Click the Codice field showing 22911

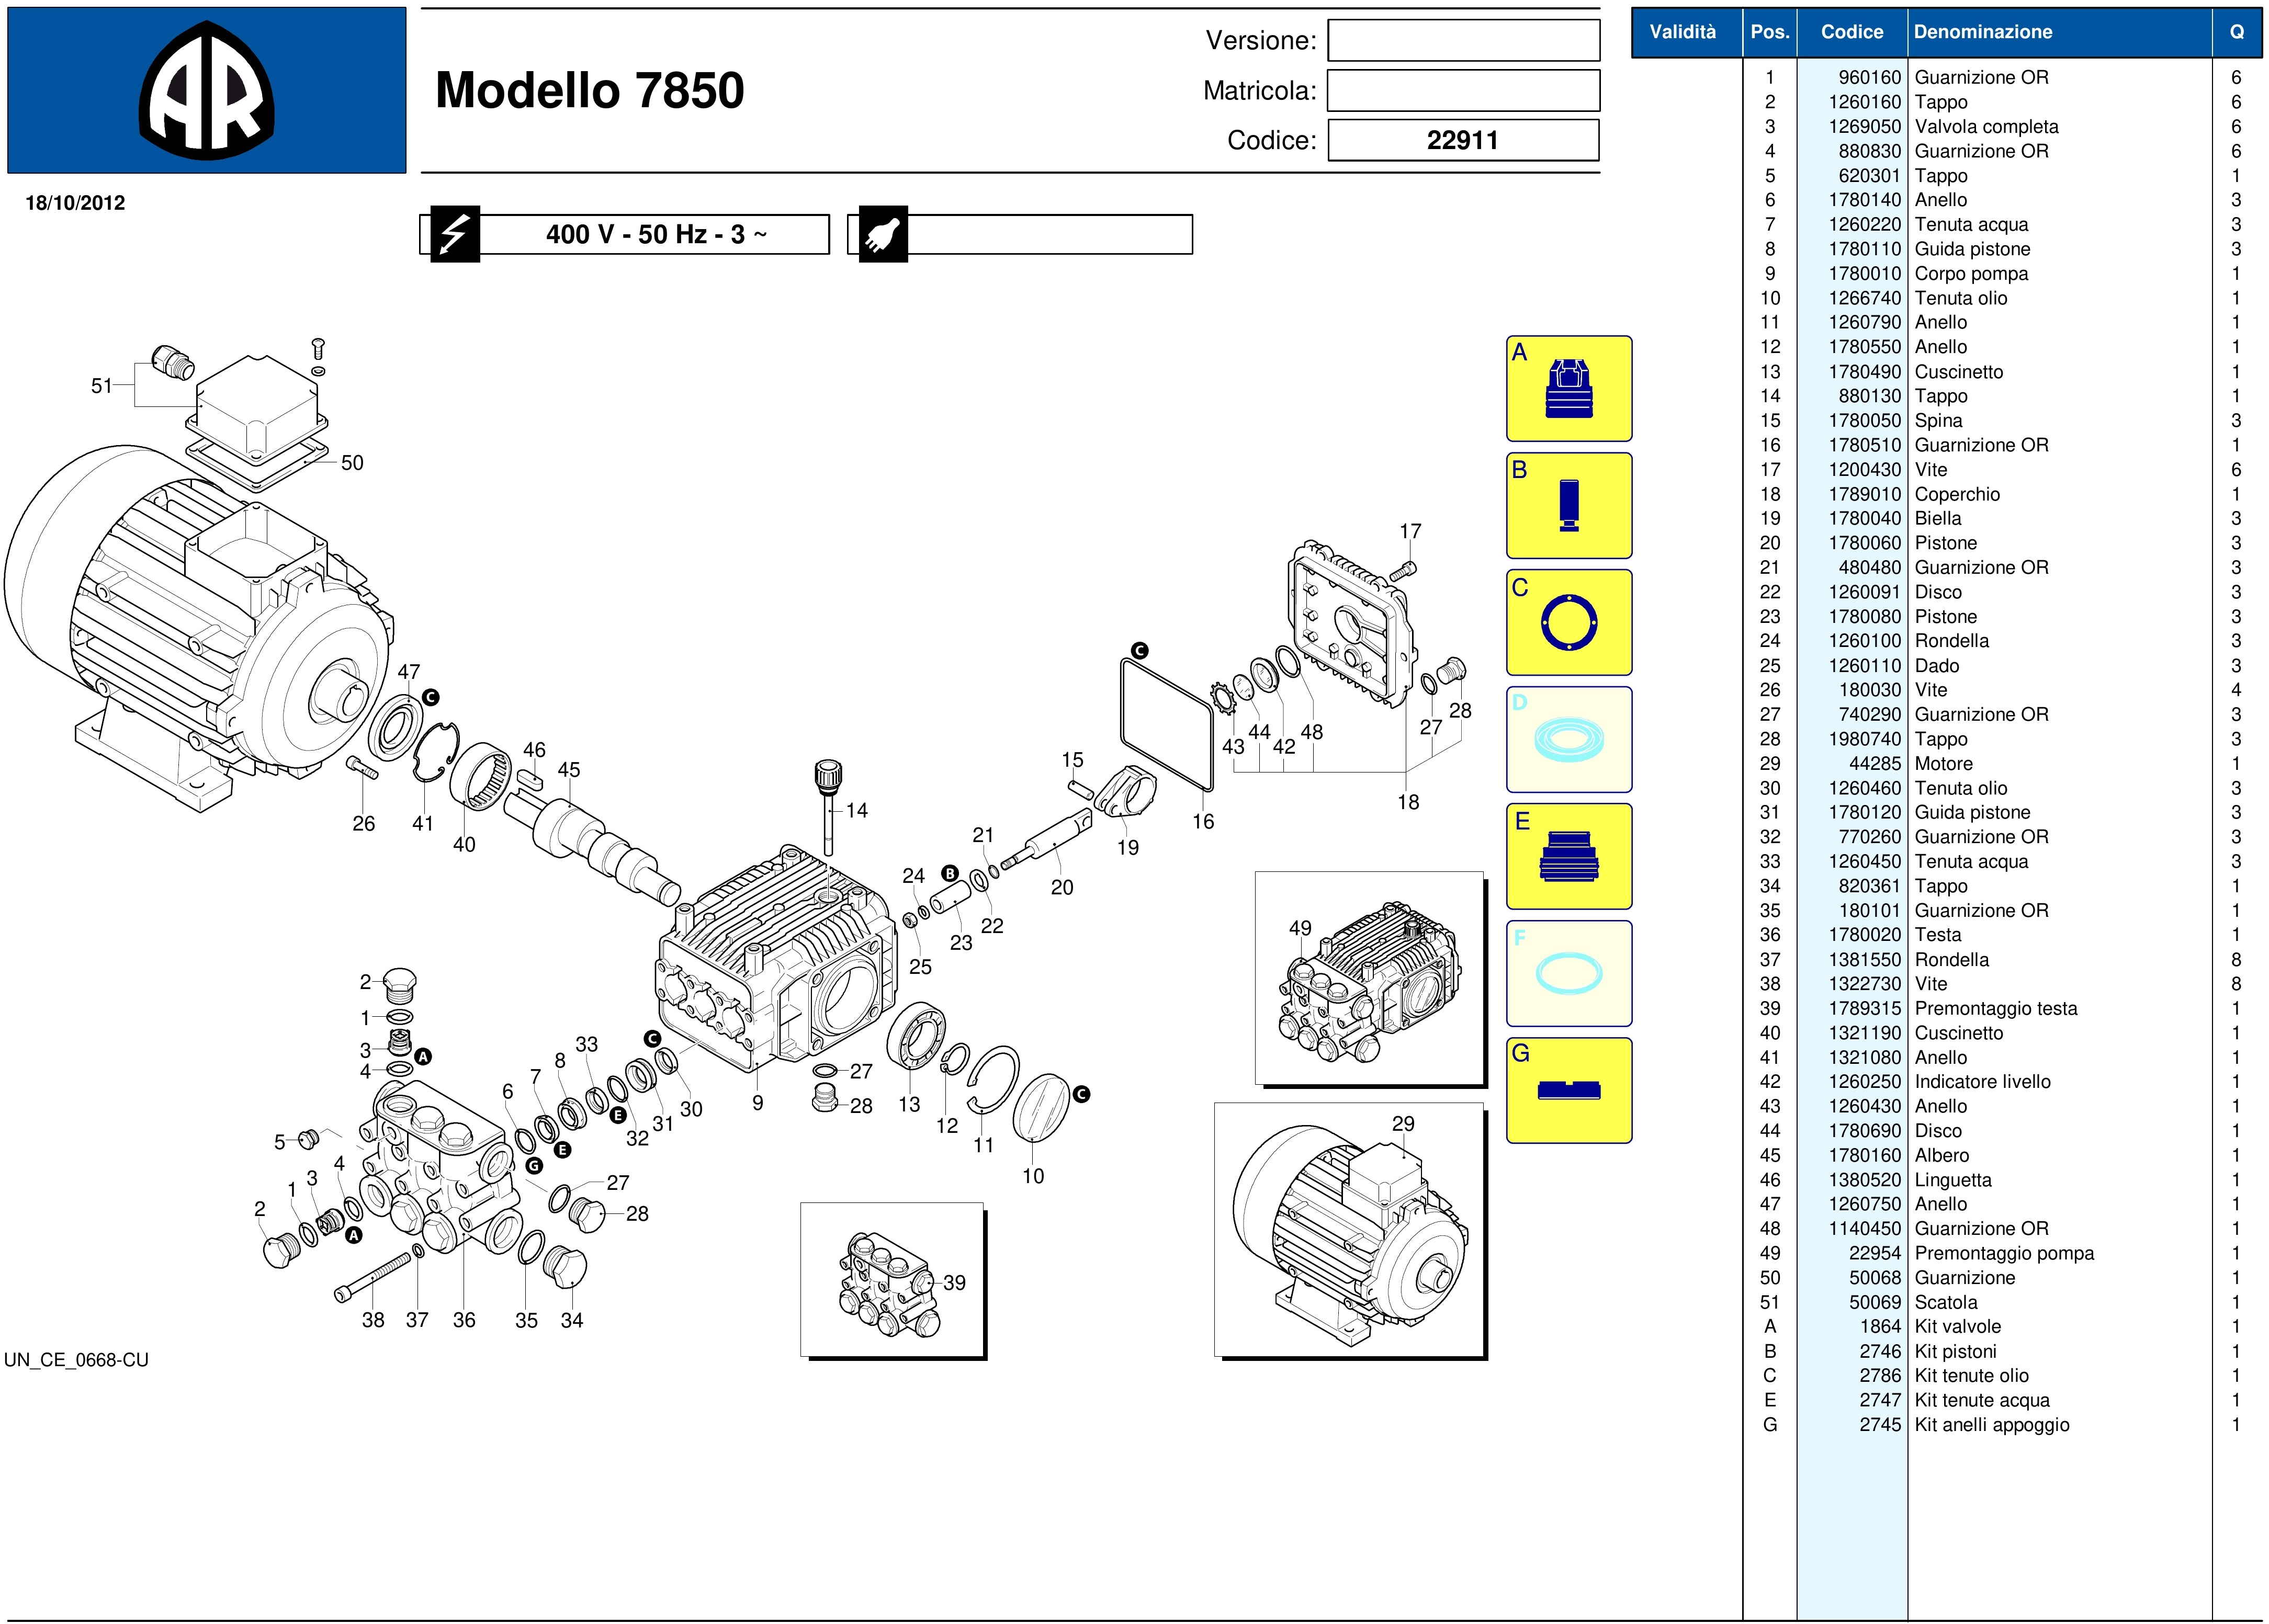[x=1463, y=140]
